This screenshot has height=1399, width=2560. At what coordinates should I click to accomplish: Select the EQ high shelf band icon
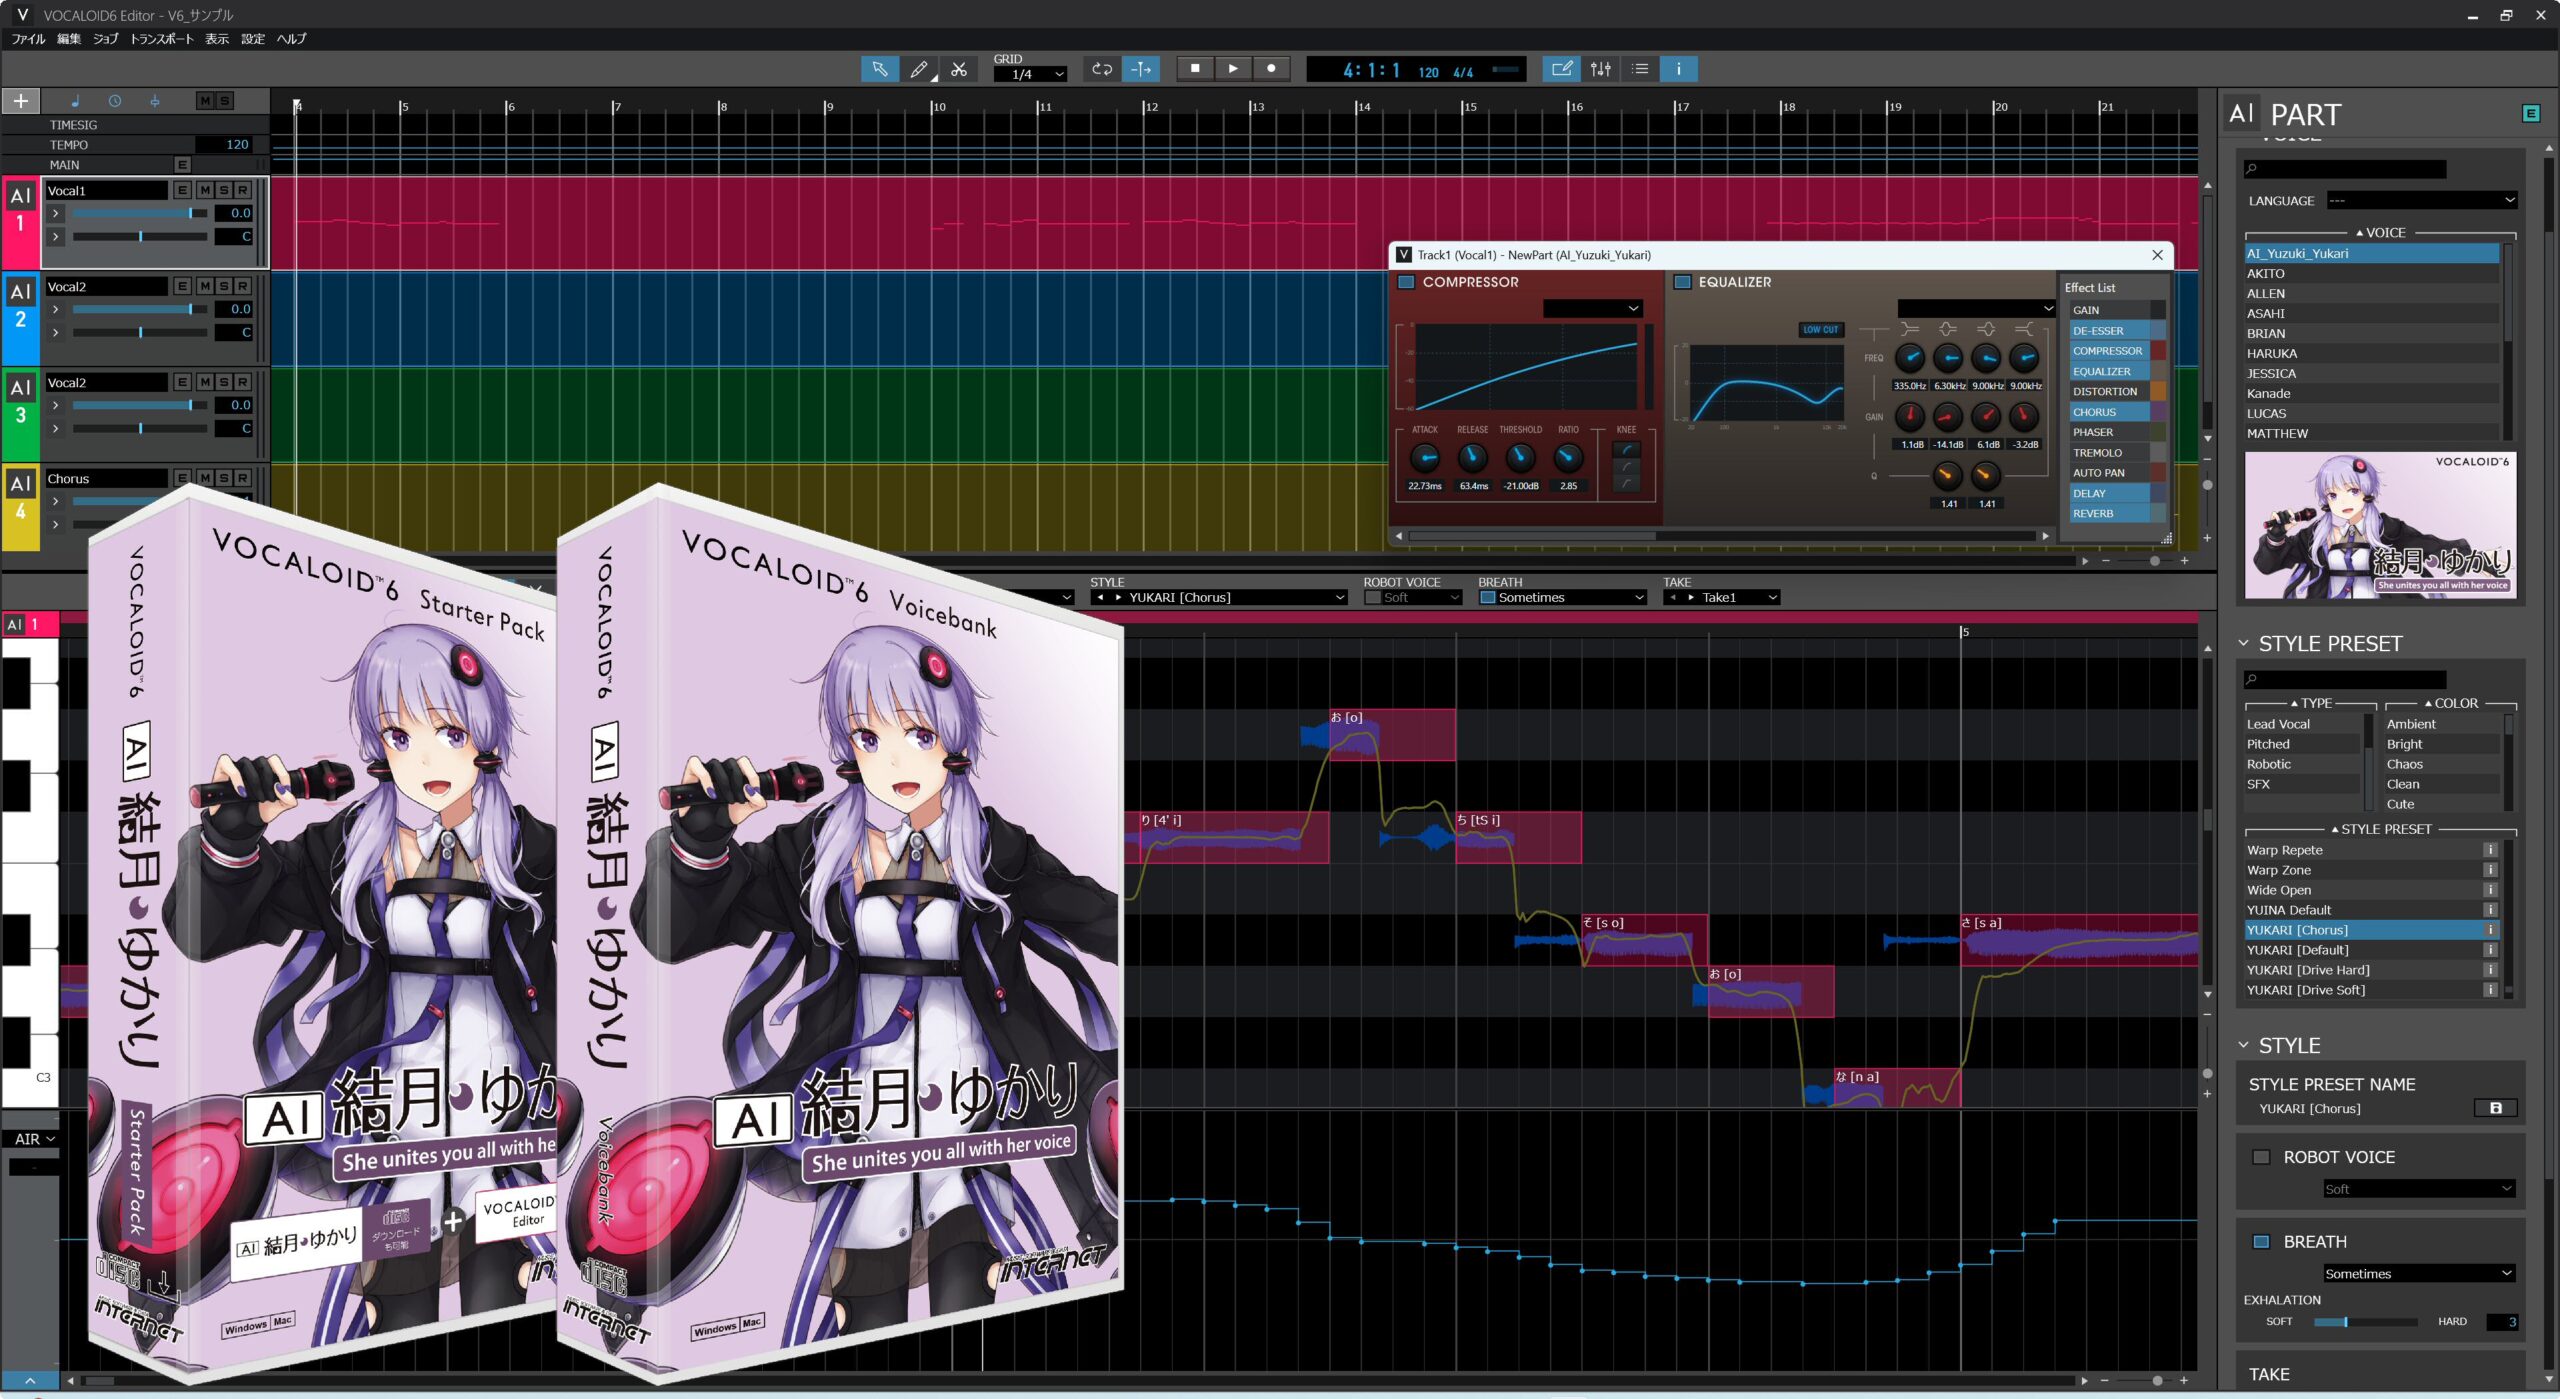2024,329
